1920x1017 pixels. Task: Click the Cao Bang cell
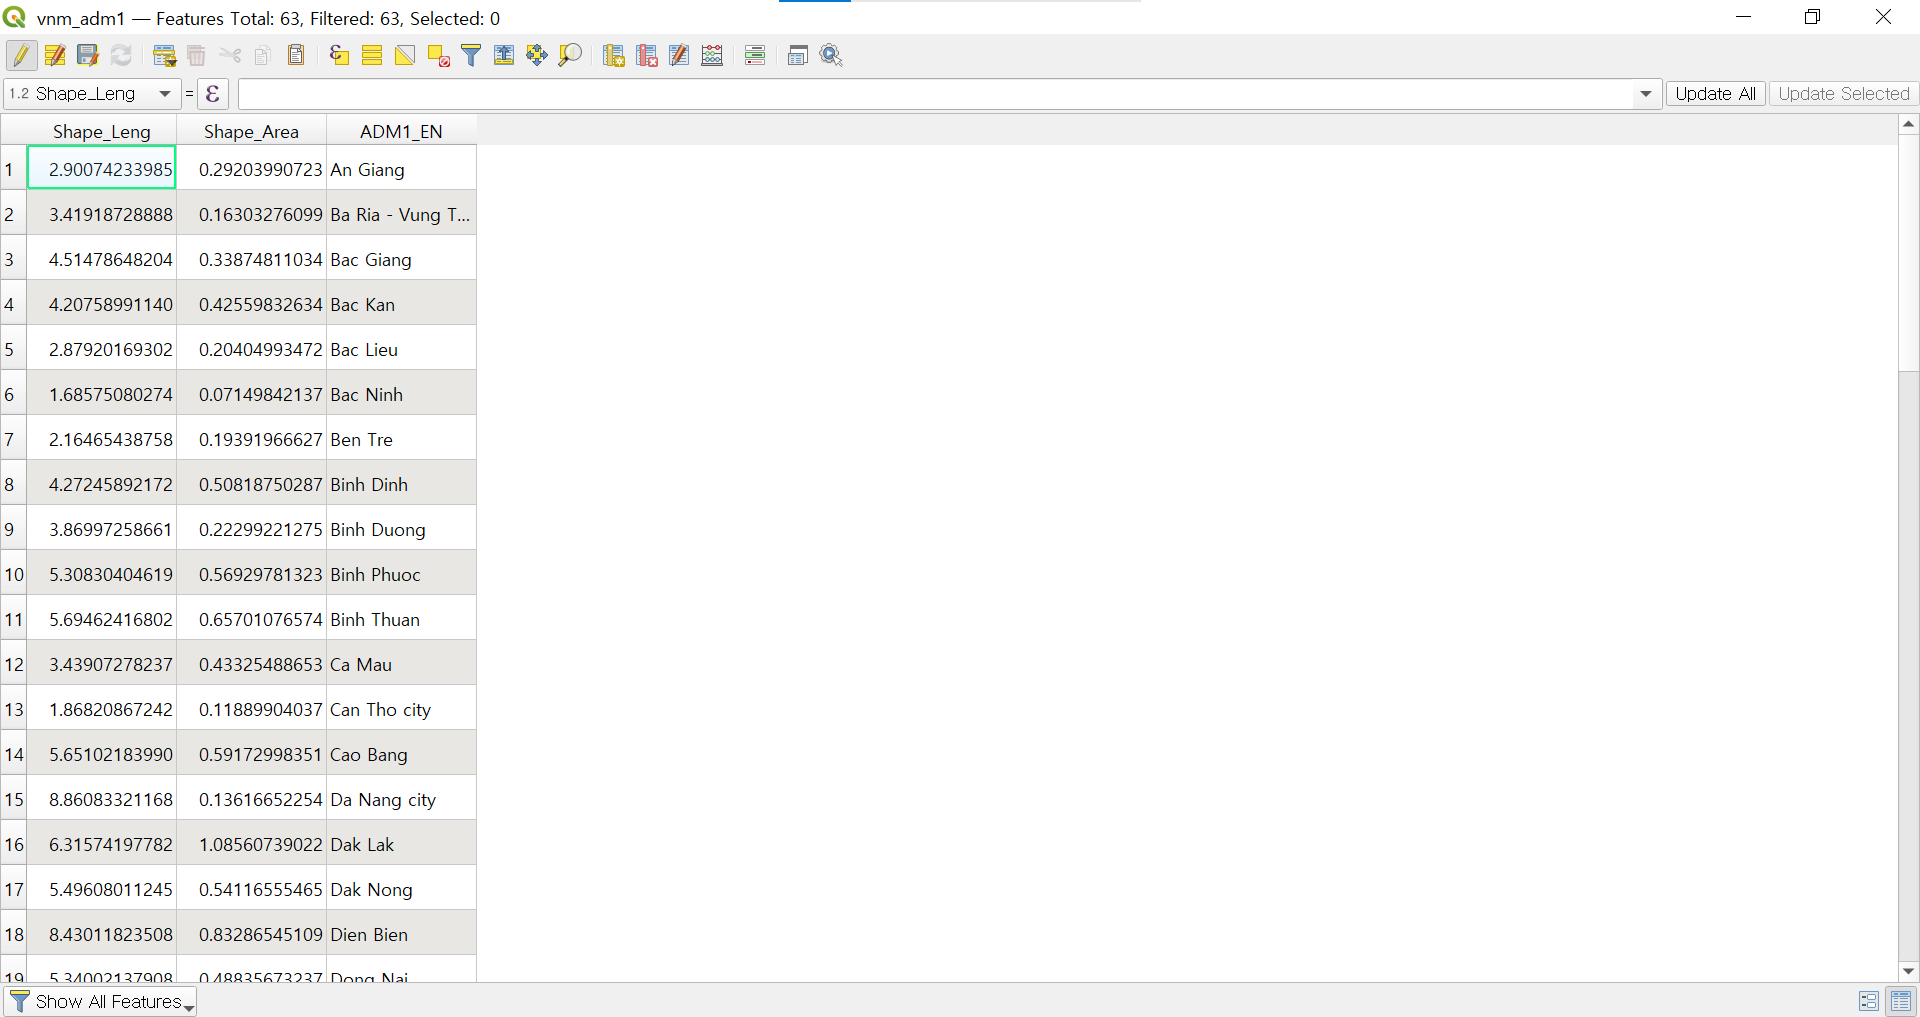[401, 755]
